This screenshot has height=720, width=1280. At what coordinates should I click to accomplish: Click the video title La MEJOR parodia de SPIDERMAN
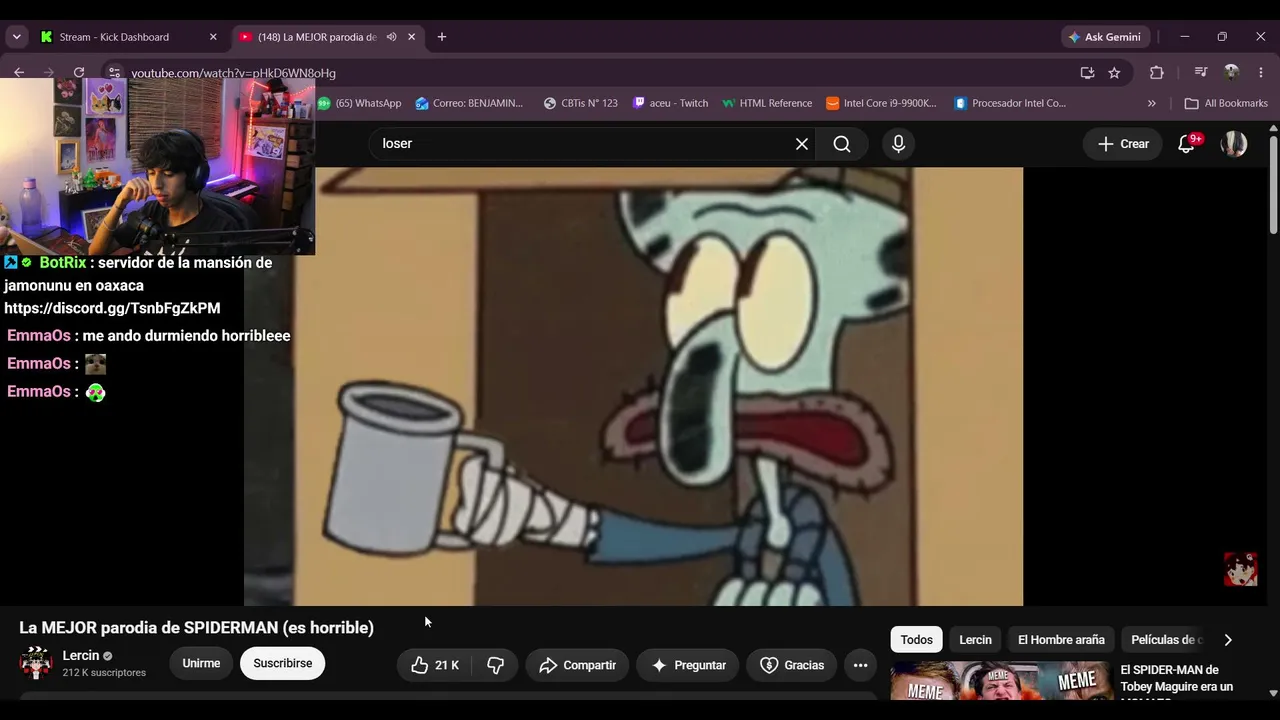click(x=197, y=628)
